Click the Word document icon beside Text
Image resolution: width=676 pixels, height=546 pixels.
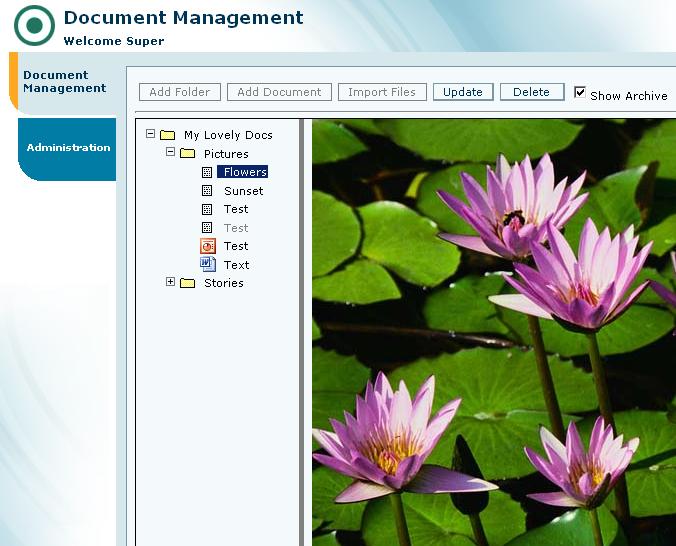pyautogui.click(x=208, y=264)
